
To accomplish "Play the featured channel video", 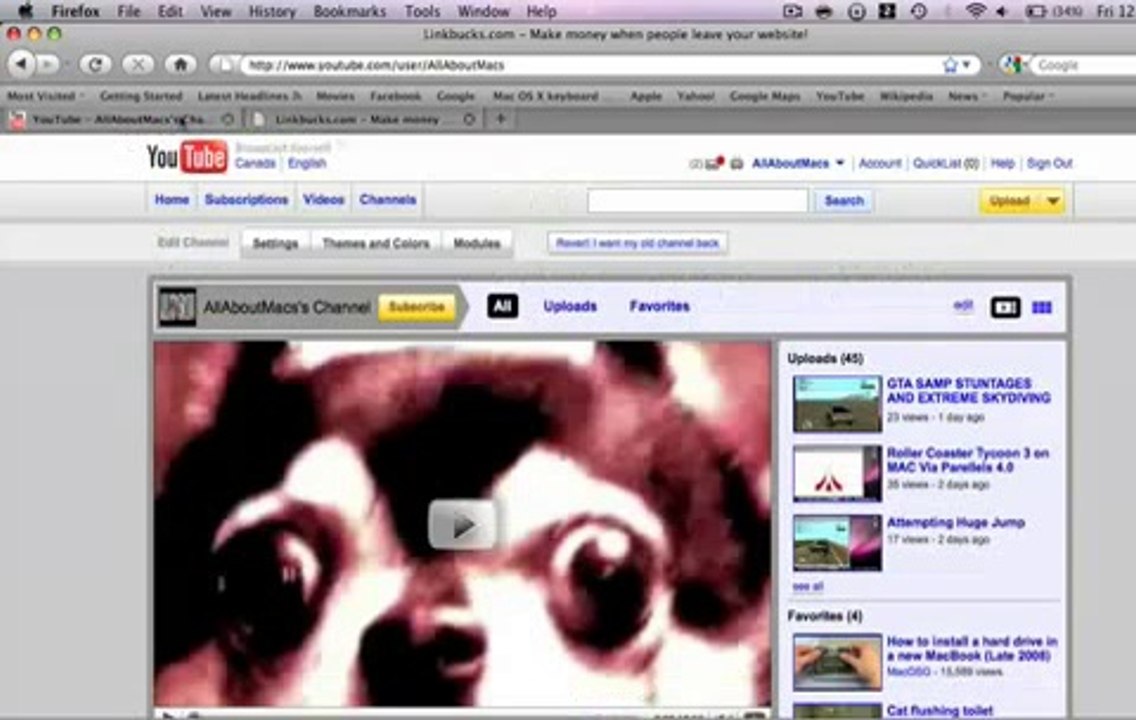I will pos(463,524).
